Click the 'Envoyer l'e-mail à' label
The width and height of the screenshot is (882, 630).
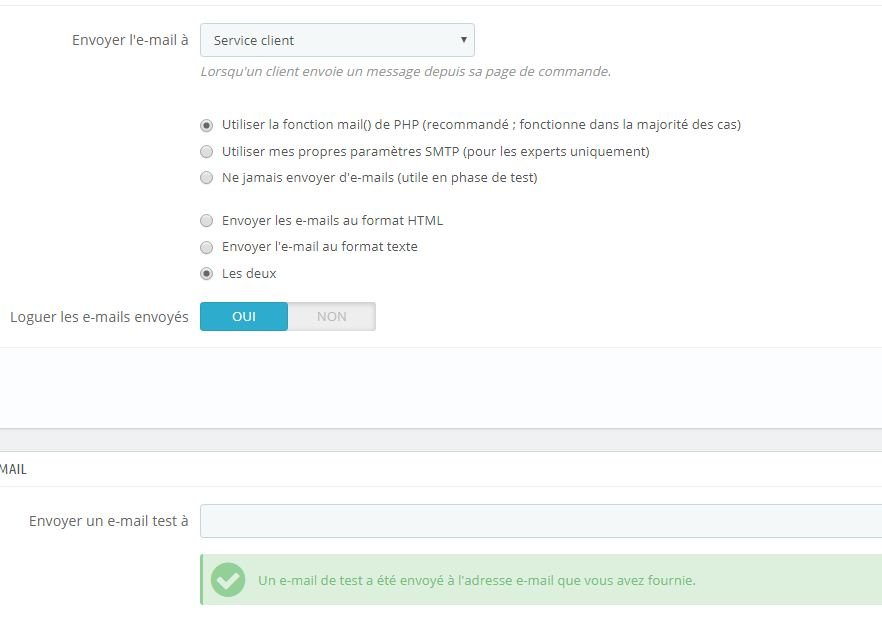pyautogui.click(x=130, y=41)
